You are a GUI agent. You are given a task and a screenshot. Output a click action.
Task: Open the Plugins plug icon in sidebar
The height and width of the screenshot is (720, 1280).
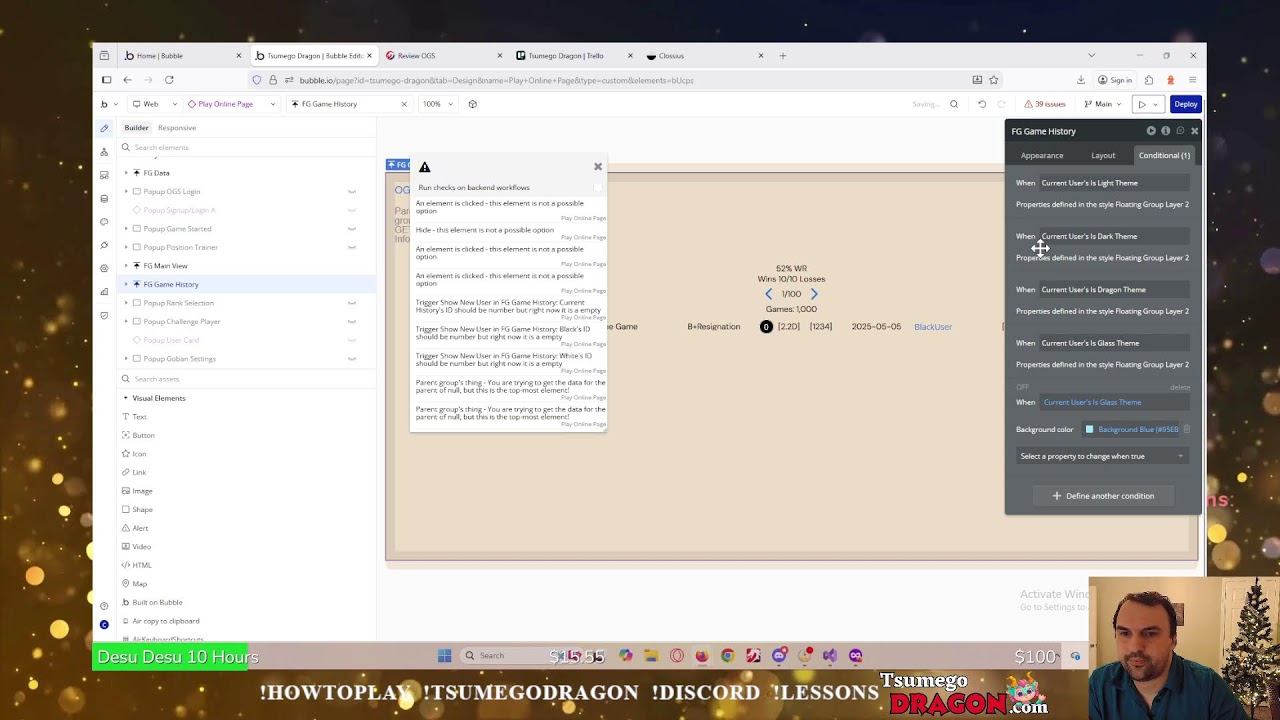(104, 245)
